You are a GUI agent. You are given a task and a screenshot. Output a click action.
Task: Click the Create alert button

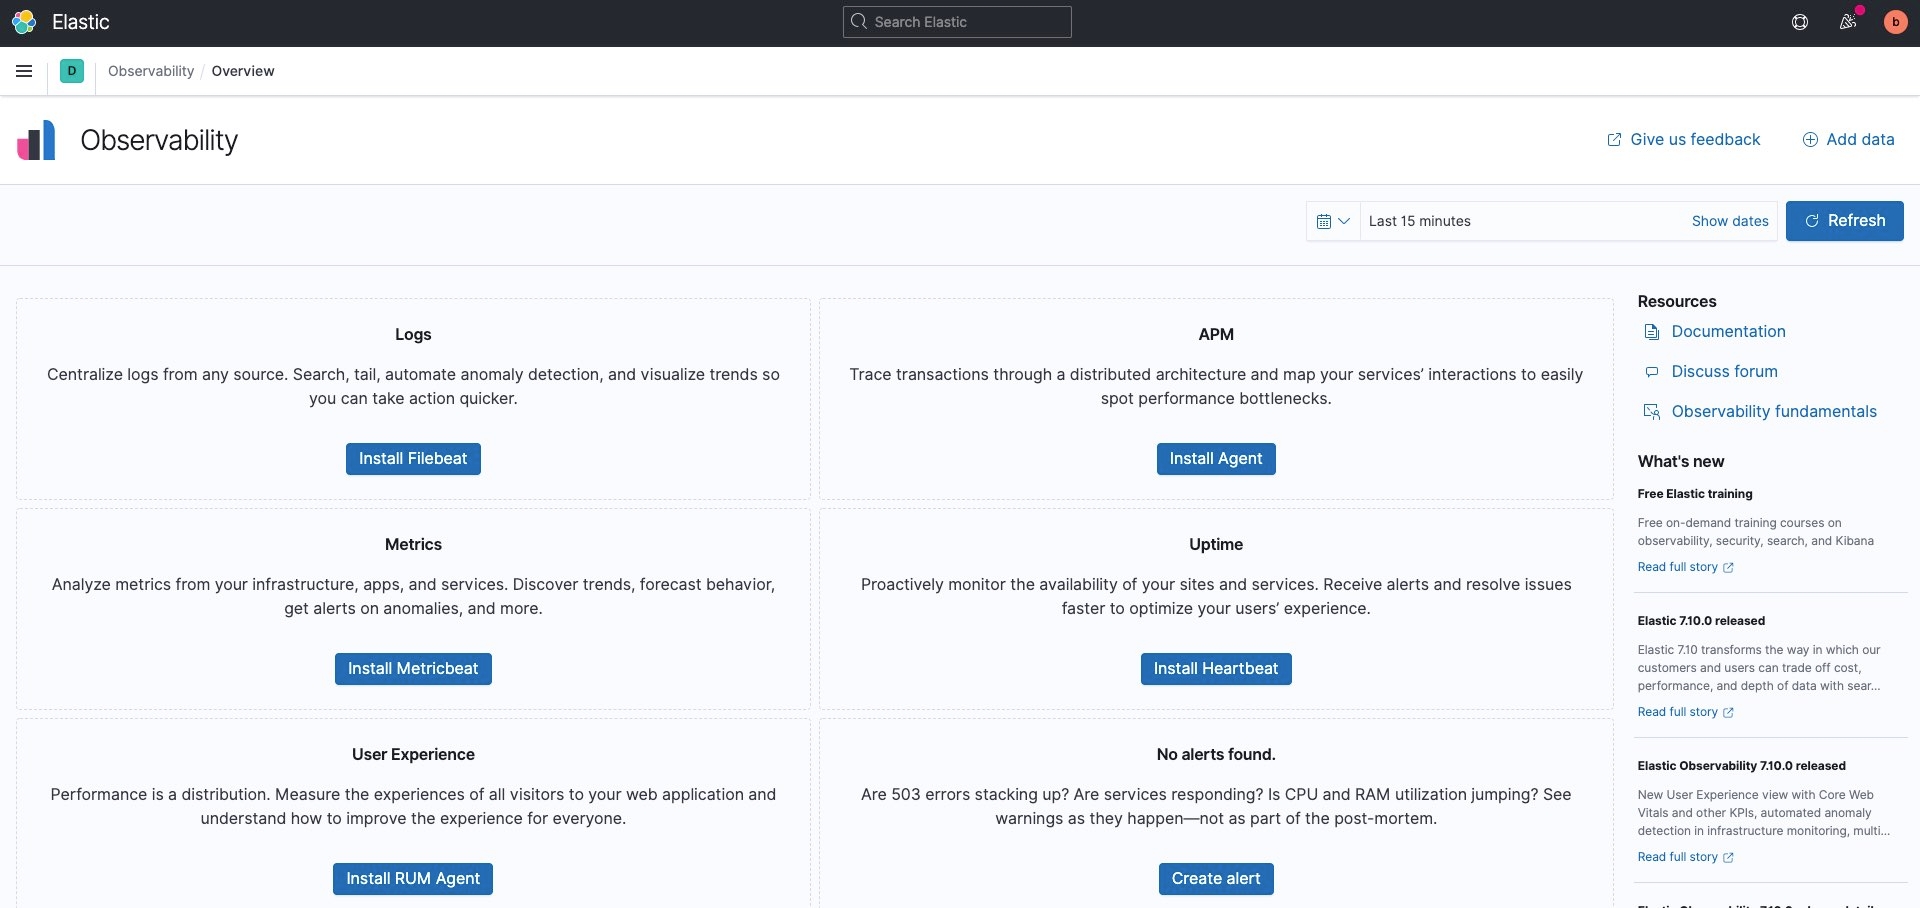[x=1215, y=878]
